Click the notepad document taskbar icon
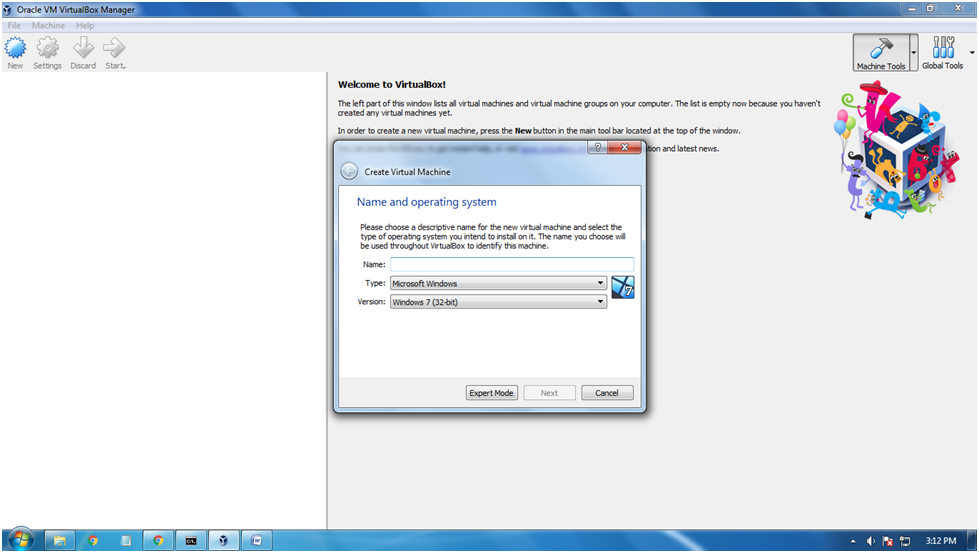The width and height of the screenshot is (979, 553). (125, 541)
